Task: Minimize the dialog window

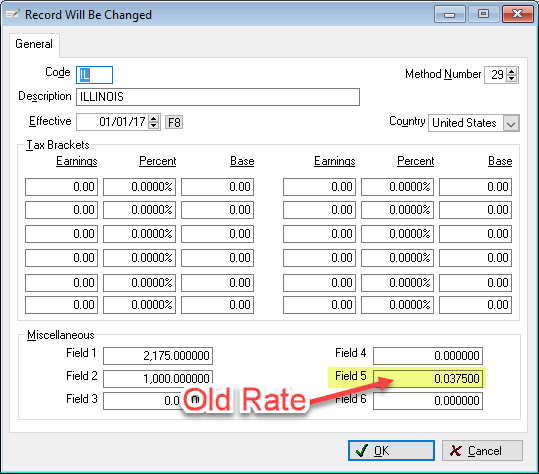Action: pos(450,14)
